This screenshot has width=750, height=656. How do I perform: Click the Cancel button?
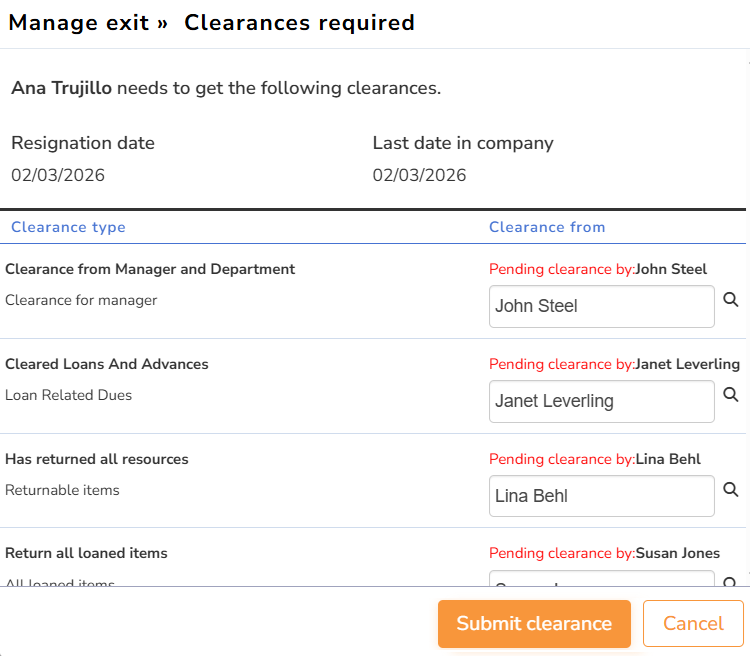click(693, 624)
